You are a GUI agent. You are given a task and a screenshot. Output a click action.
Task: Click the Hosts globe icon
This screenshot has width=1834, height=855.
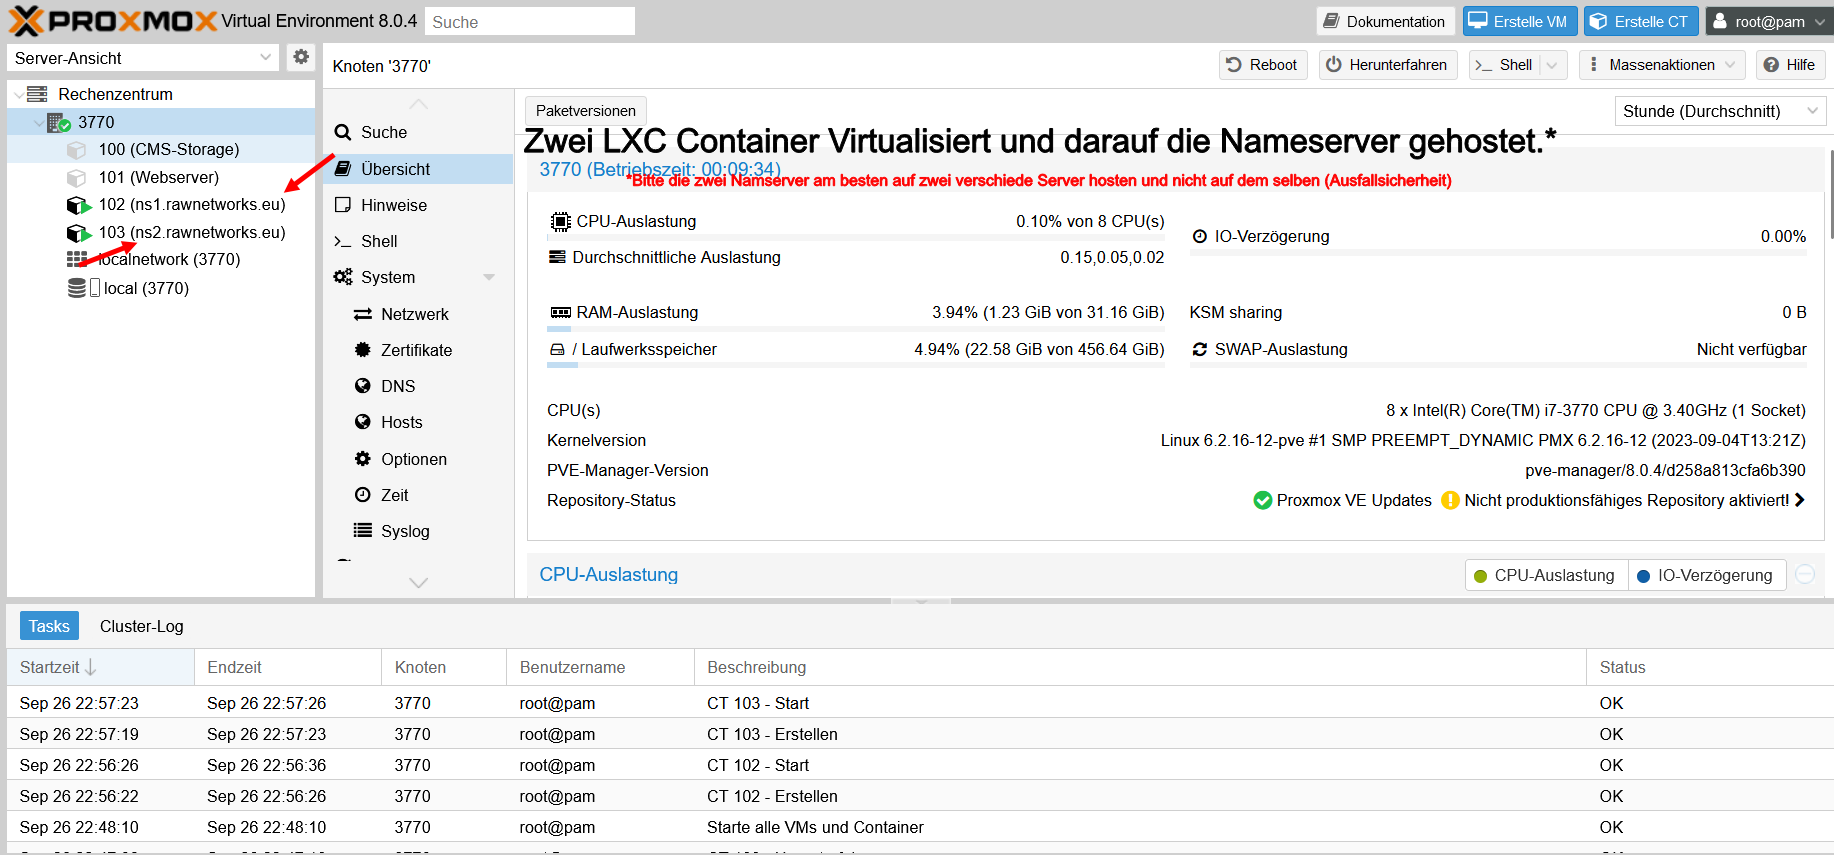point(363,422)
